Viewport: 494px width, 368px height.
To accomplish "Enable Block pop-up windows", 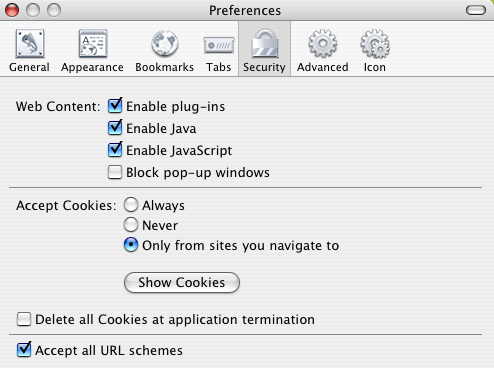I will point(115,172).
